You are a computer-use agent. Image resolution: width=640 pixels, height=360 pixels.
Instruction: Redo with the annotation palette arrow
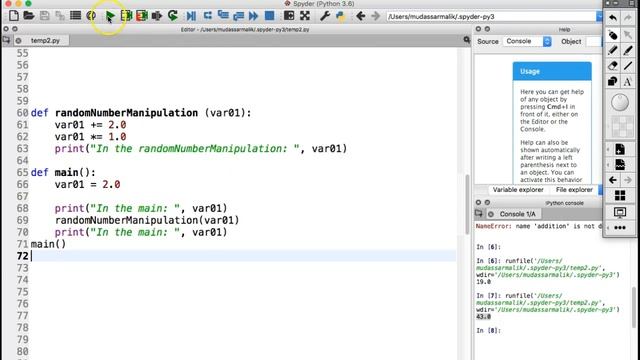[628, 18]
